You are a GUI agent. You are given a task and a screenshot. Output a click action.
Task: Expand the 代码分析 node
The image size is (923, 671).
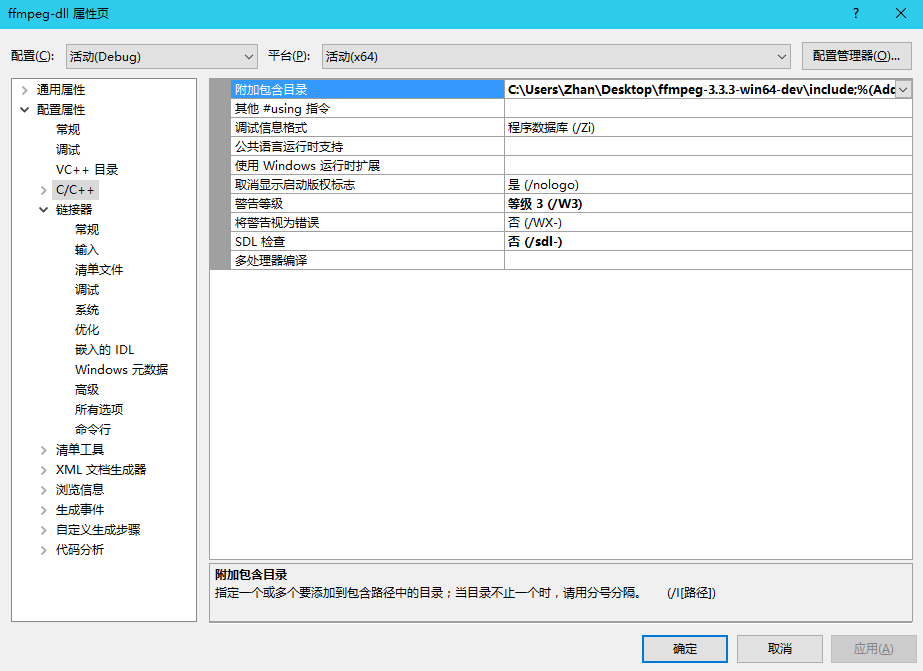(x=44, y=550)
